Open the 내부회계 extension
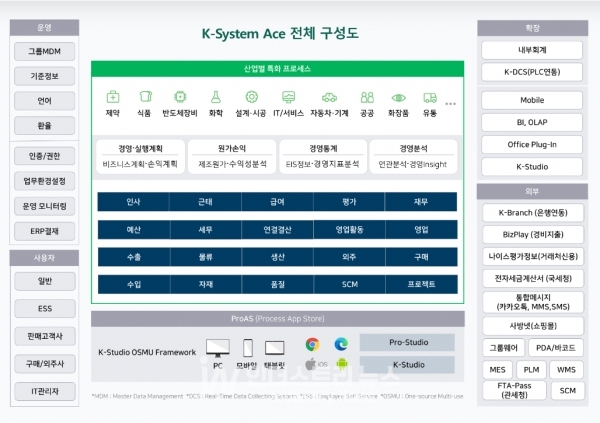The height and width of the screenshot is (423, 600). click(532, 50)
